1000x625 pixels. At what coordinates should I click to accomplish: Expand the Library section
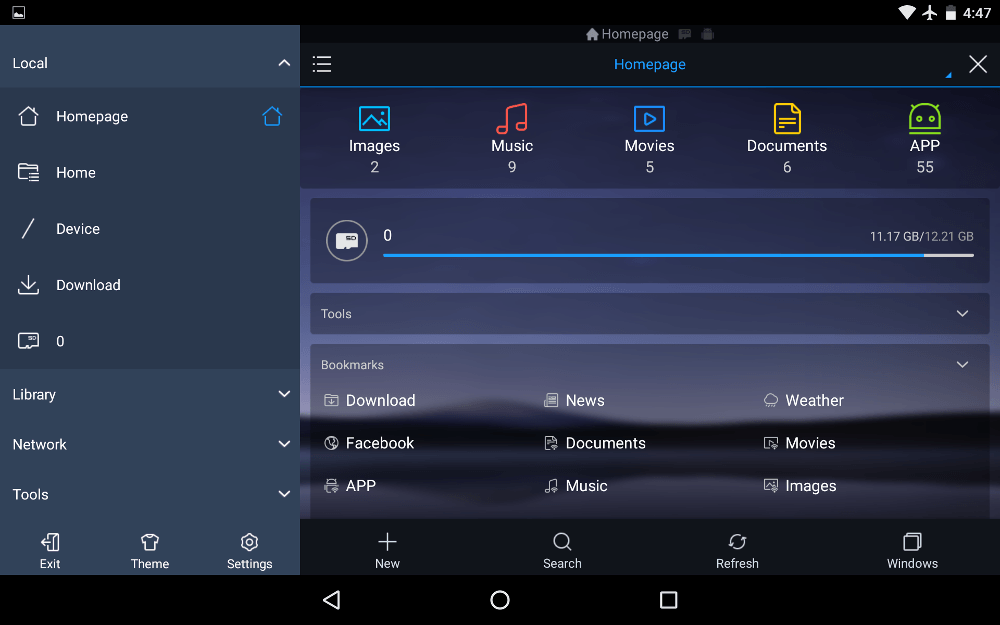click(283, 394)
